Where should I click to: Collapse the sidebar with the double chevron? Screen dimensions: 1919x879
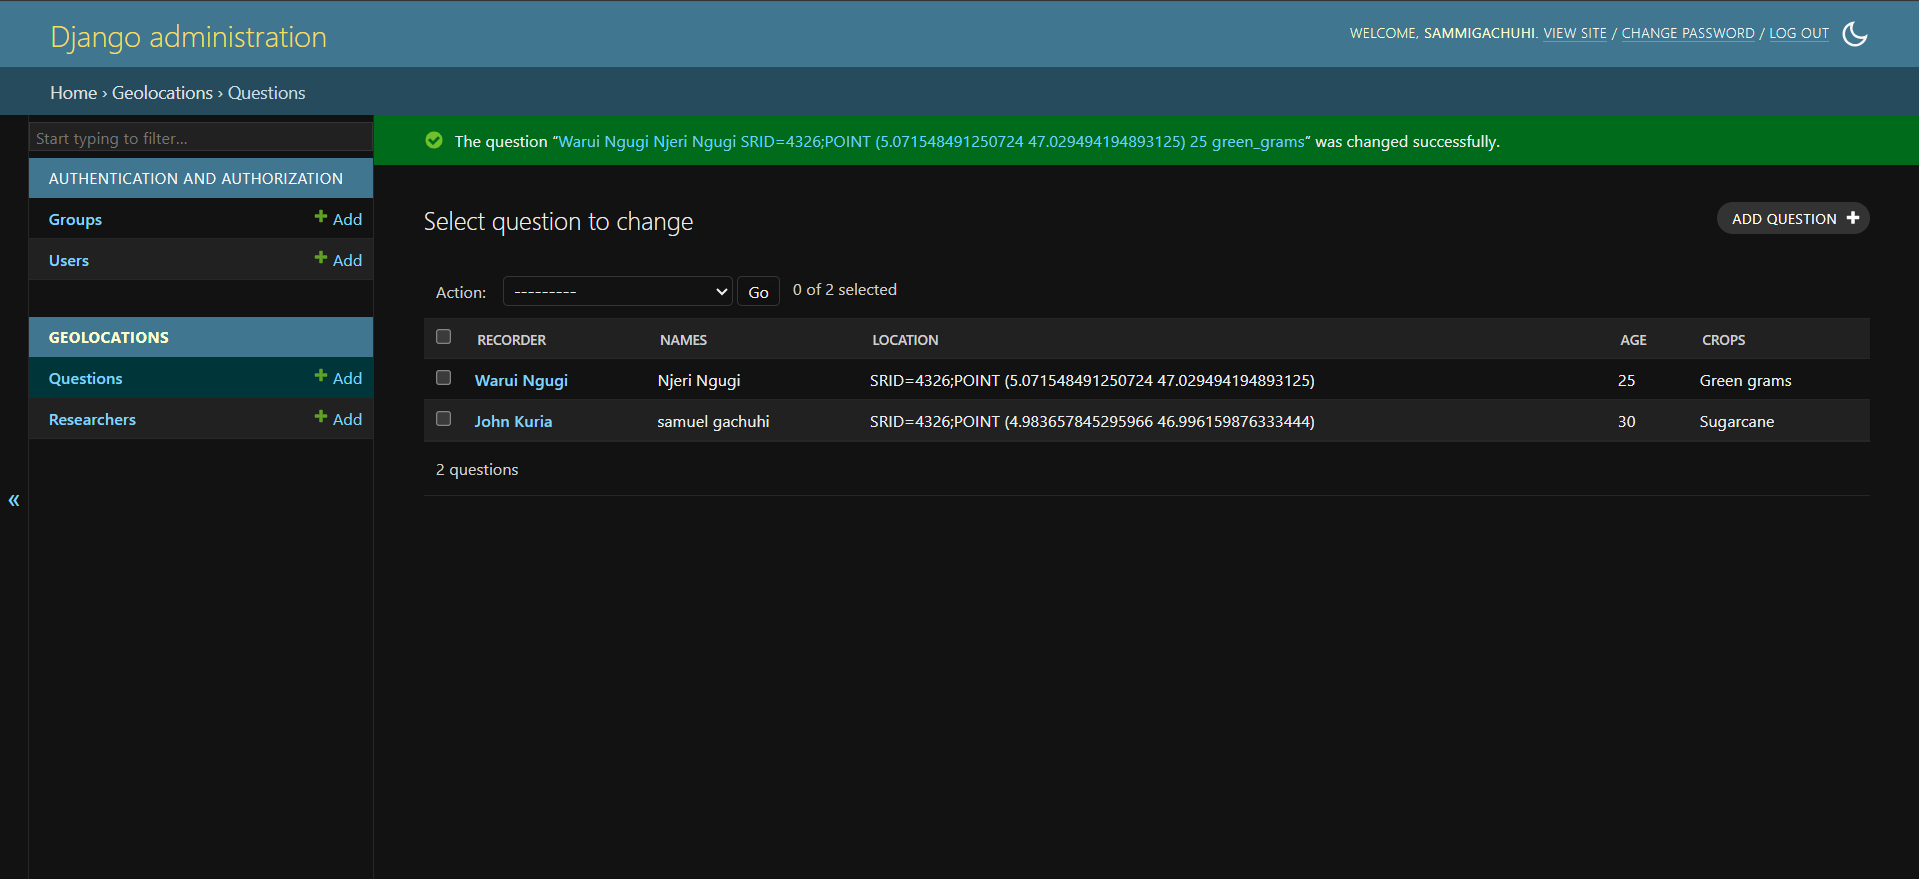coord(14,500)
